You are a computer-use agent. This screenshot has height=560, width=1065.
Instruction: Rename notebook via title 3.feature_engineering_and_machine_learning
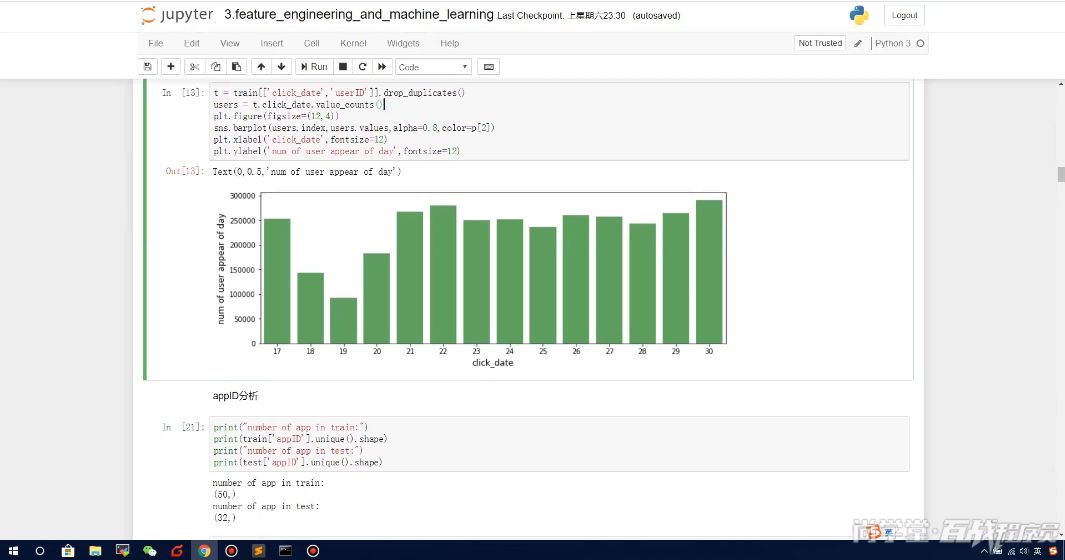[359, 14]
